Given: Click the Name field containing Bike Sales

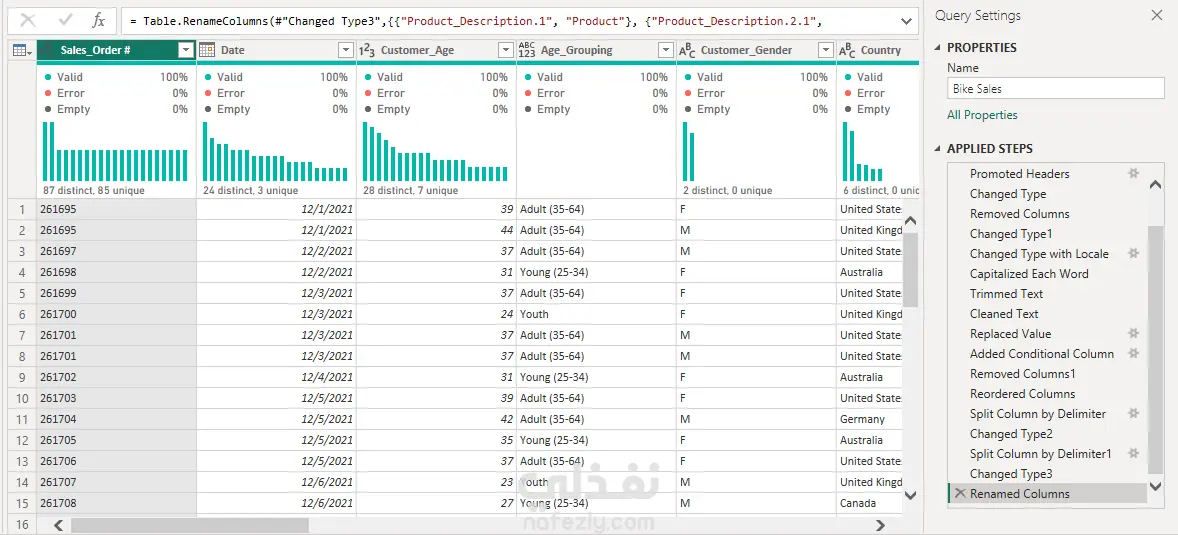Looking at the screenshot, I should coord(1056,89).
